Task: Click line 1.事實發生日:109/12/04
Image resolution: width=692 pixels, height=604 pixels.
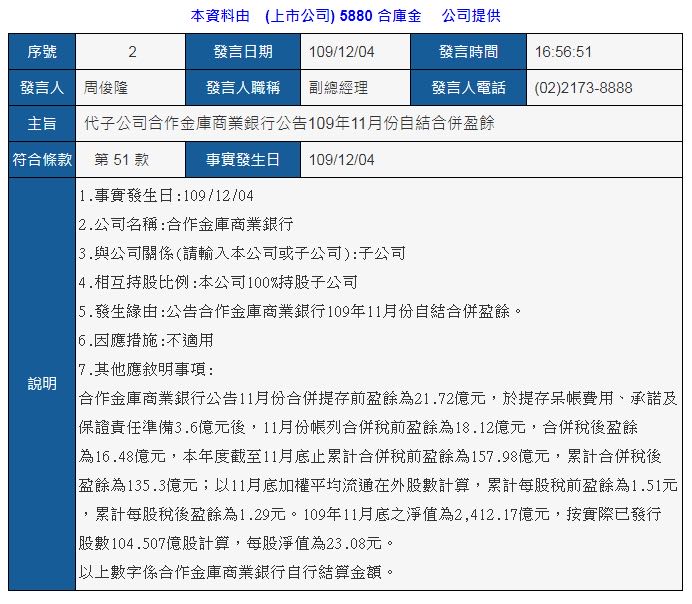Action: pos(166,195)
